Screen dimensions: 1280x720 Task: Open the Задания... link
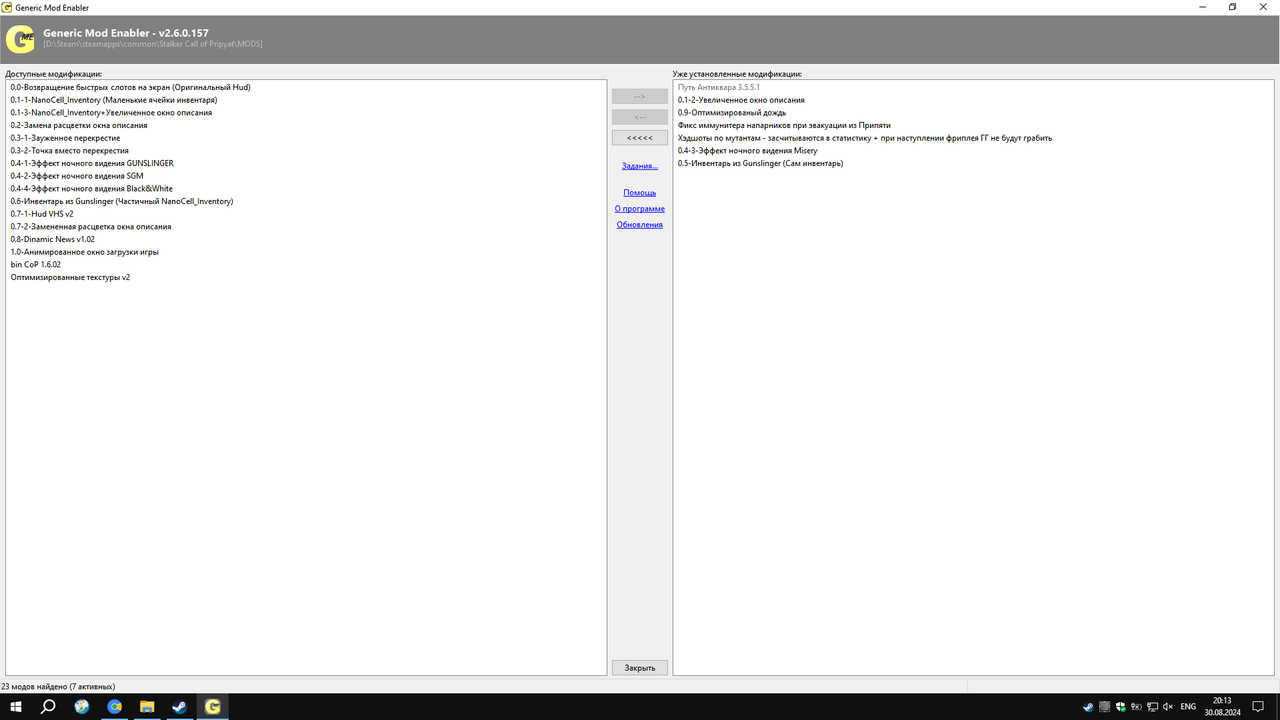click(x=640, y=166)
